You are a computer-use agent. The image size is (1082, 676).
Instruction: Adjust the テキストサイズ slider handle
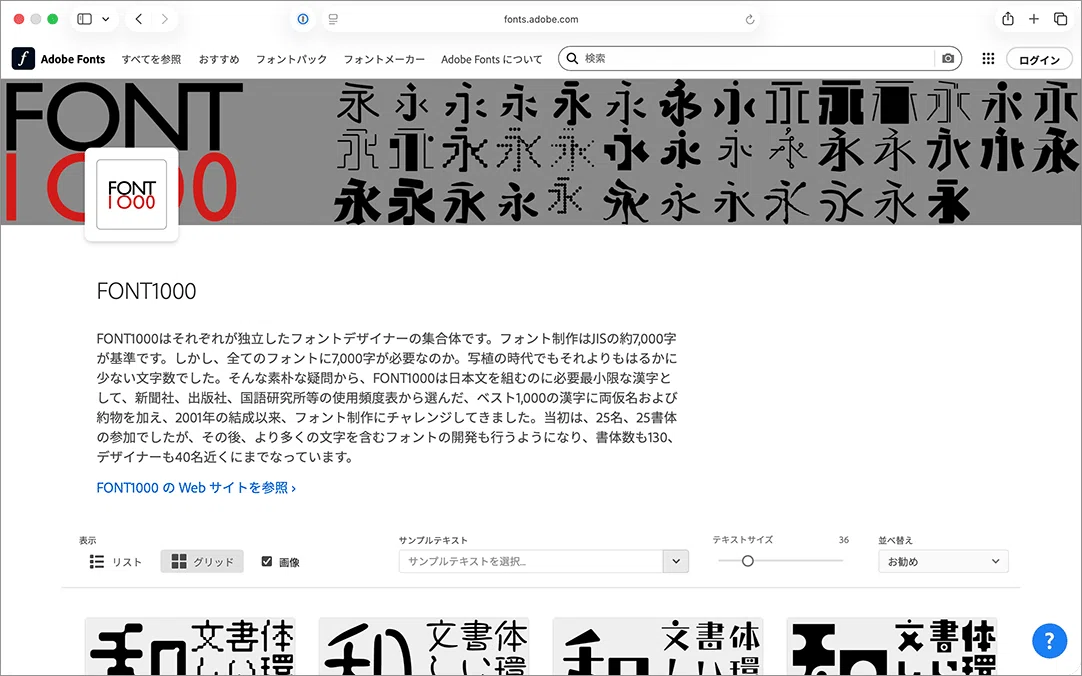(x=747, y=561)
